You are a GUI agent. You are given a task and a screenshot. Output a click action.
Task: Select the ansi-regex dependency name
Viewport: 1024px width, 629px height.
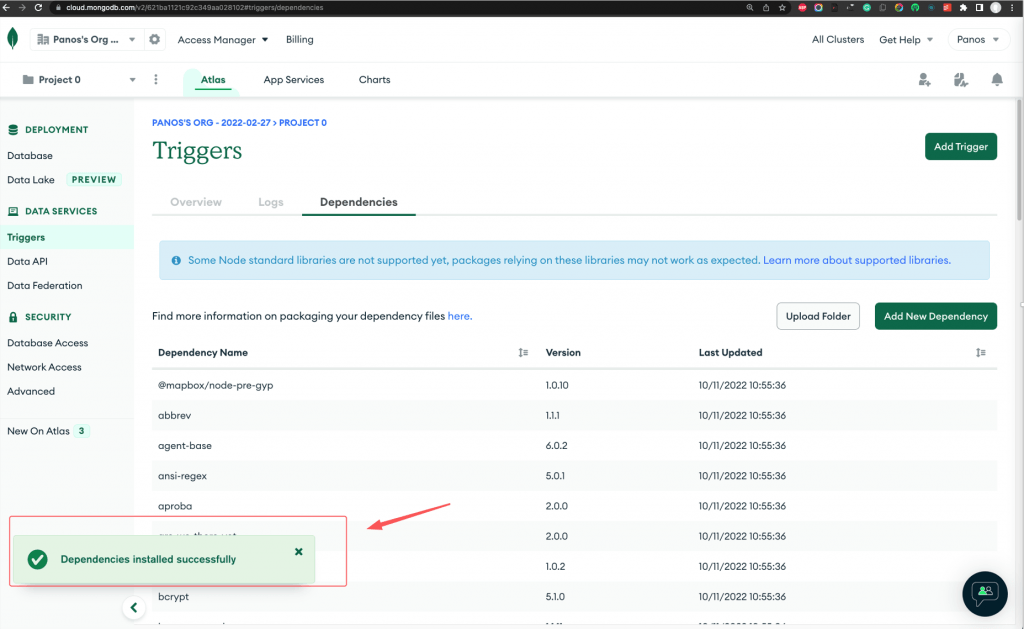182,476
